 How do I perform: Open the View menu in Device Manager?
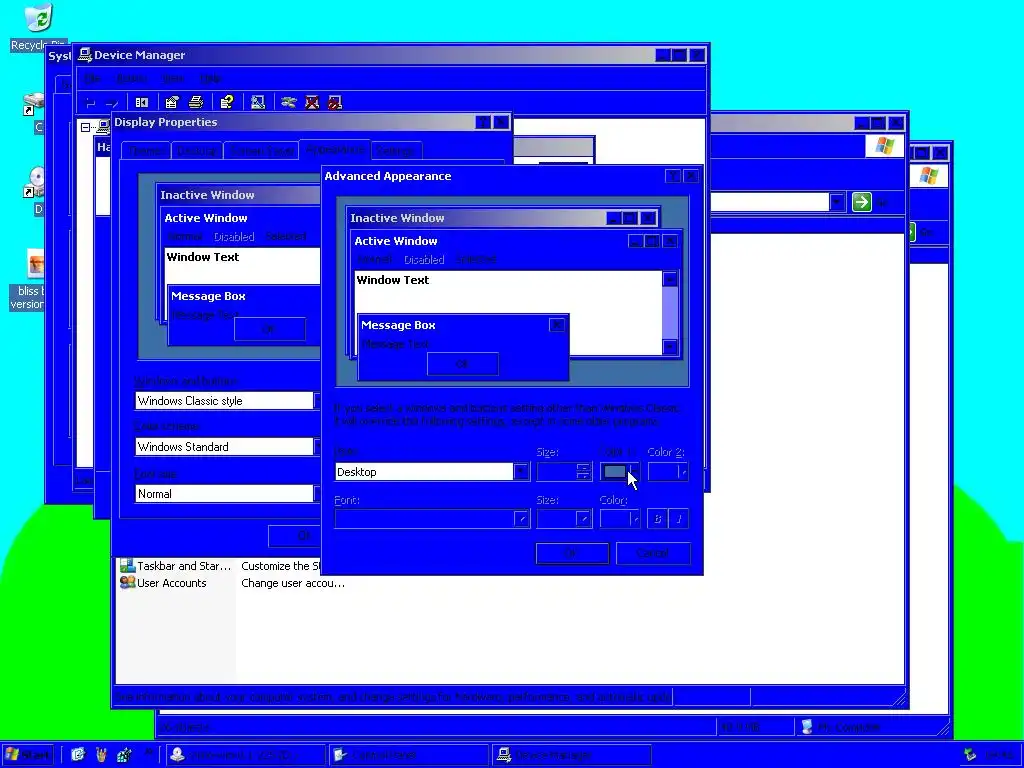[x=172, y=78]
